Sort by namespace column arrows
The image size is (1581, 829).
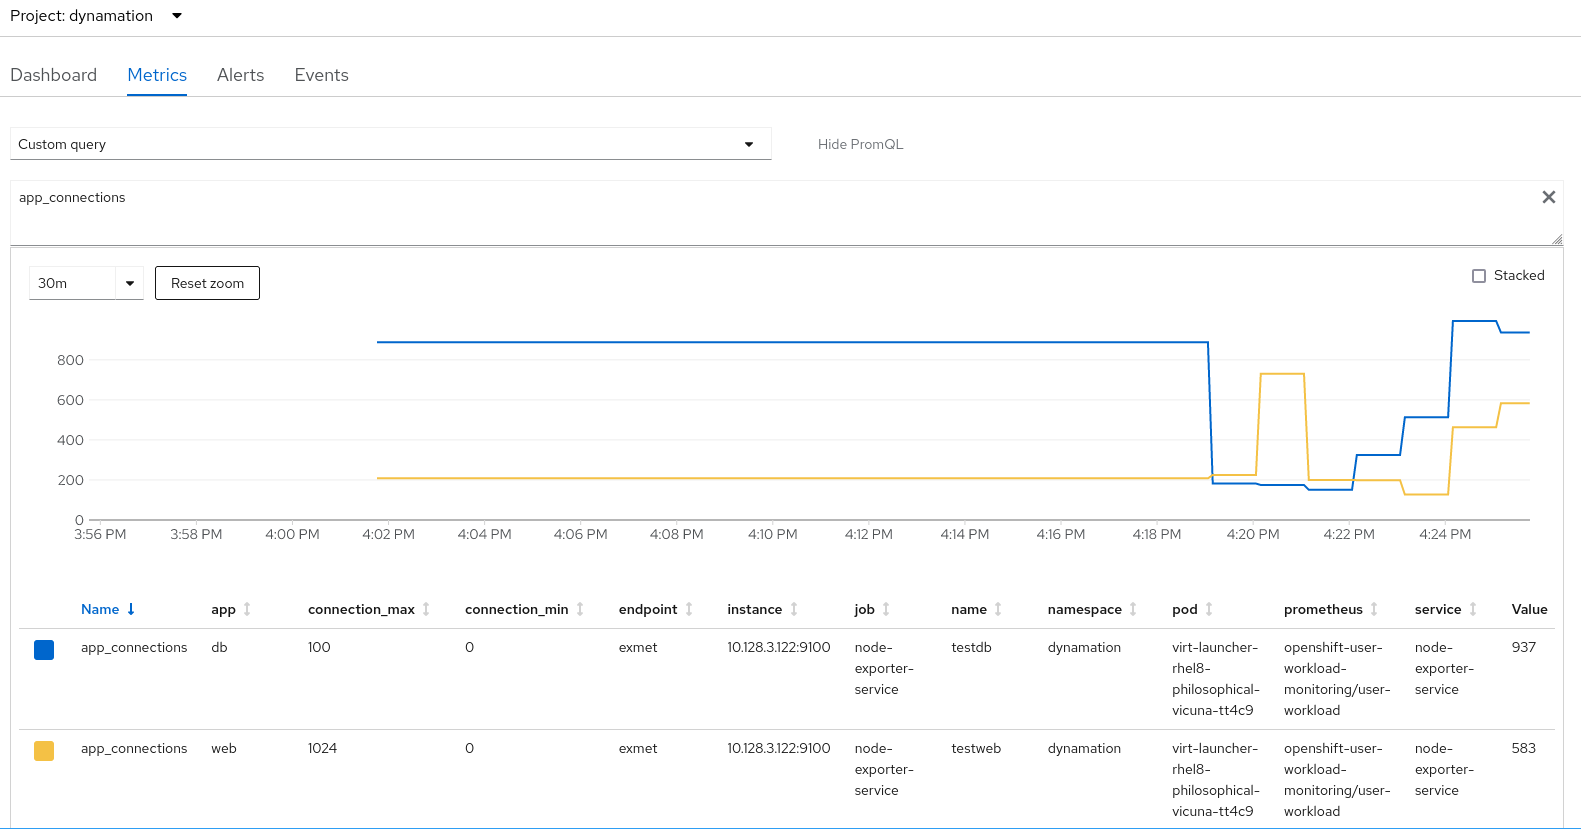tap(1133, 609)
